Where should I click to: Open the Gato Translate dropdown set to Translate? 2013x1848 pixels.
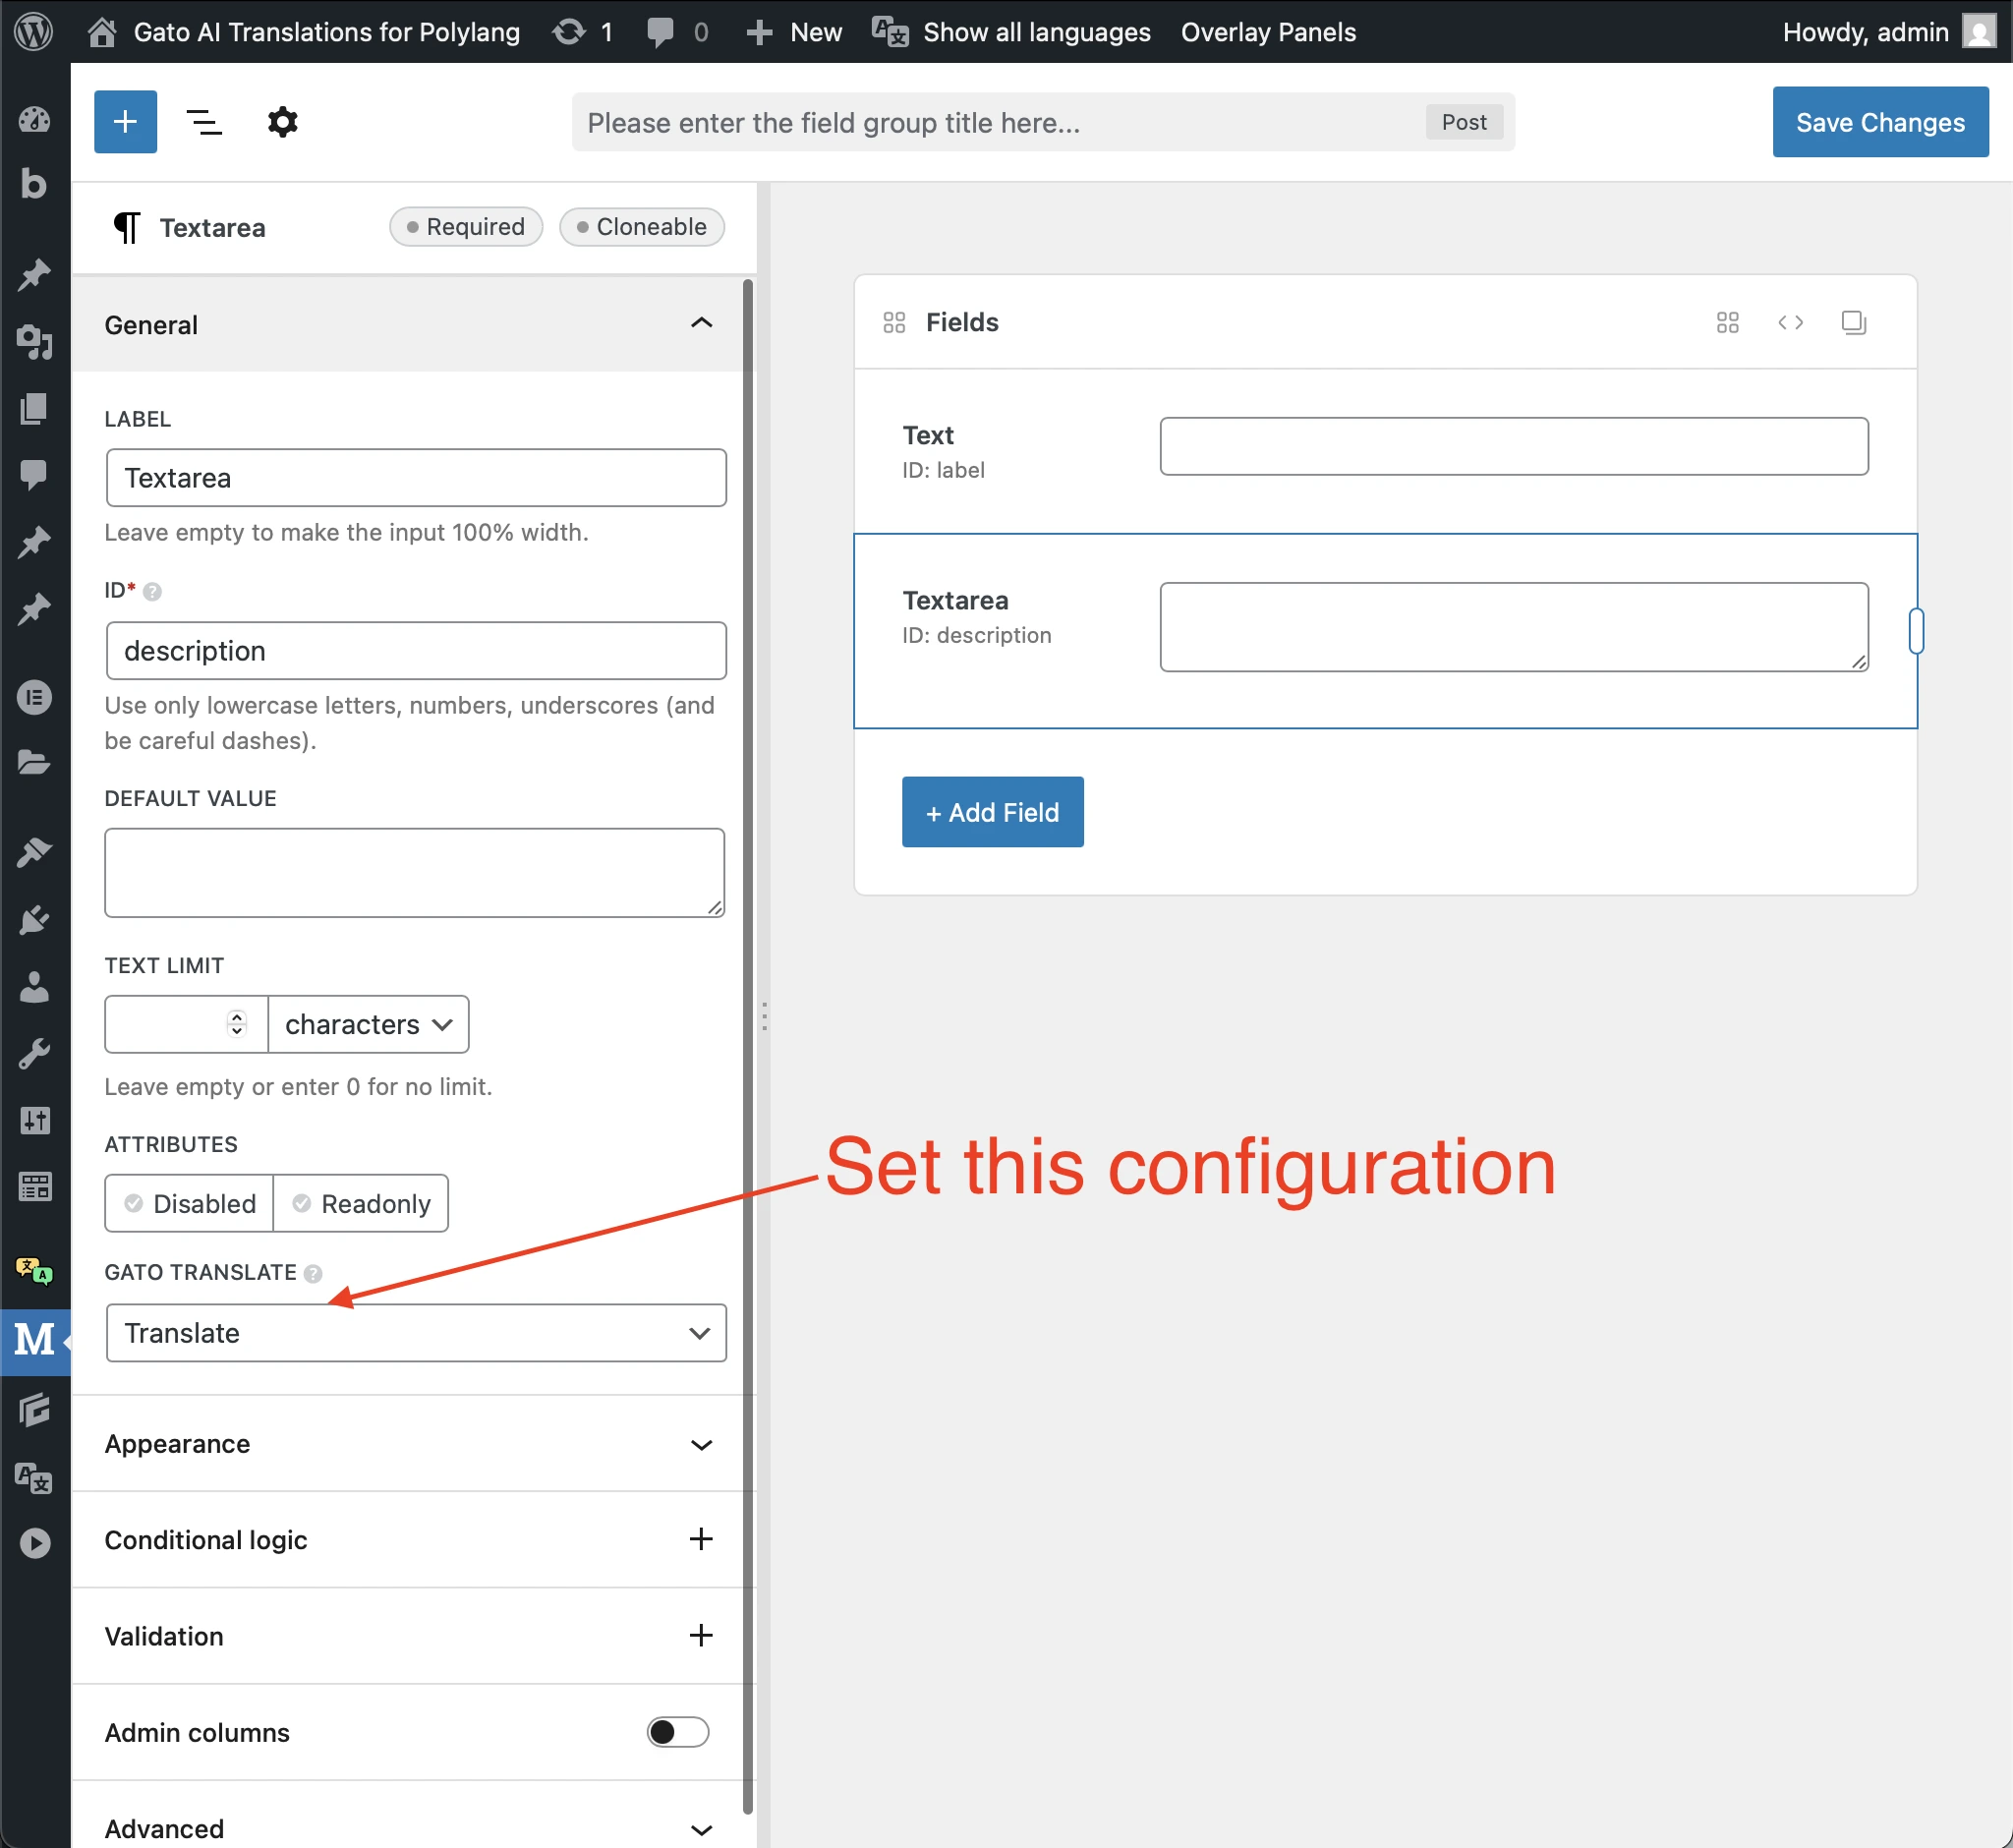click(416, 1333)
